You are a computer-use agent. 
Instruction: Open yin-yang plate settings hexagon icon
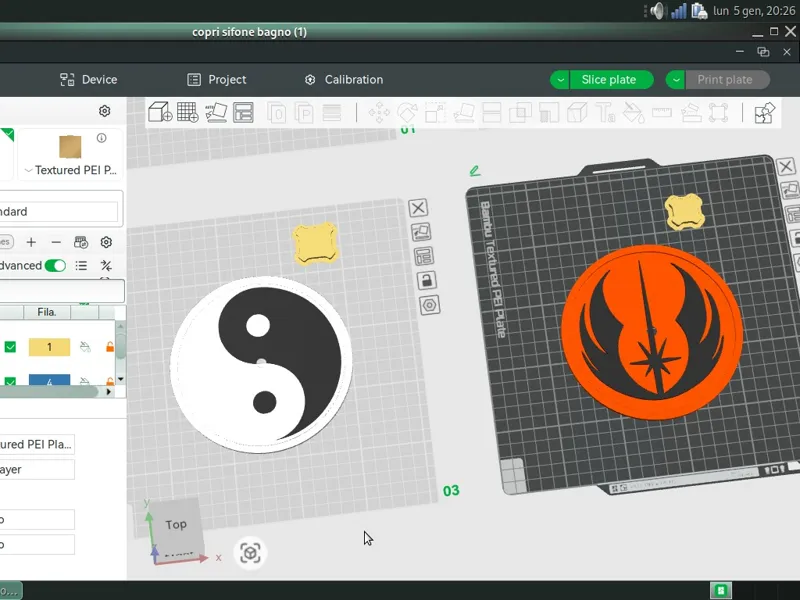[430, 305]
